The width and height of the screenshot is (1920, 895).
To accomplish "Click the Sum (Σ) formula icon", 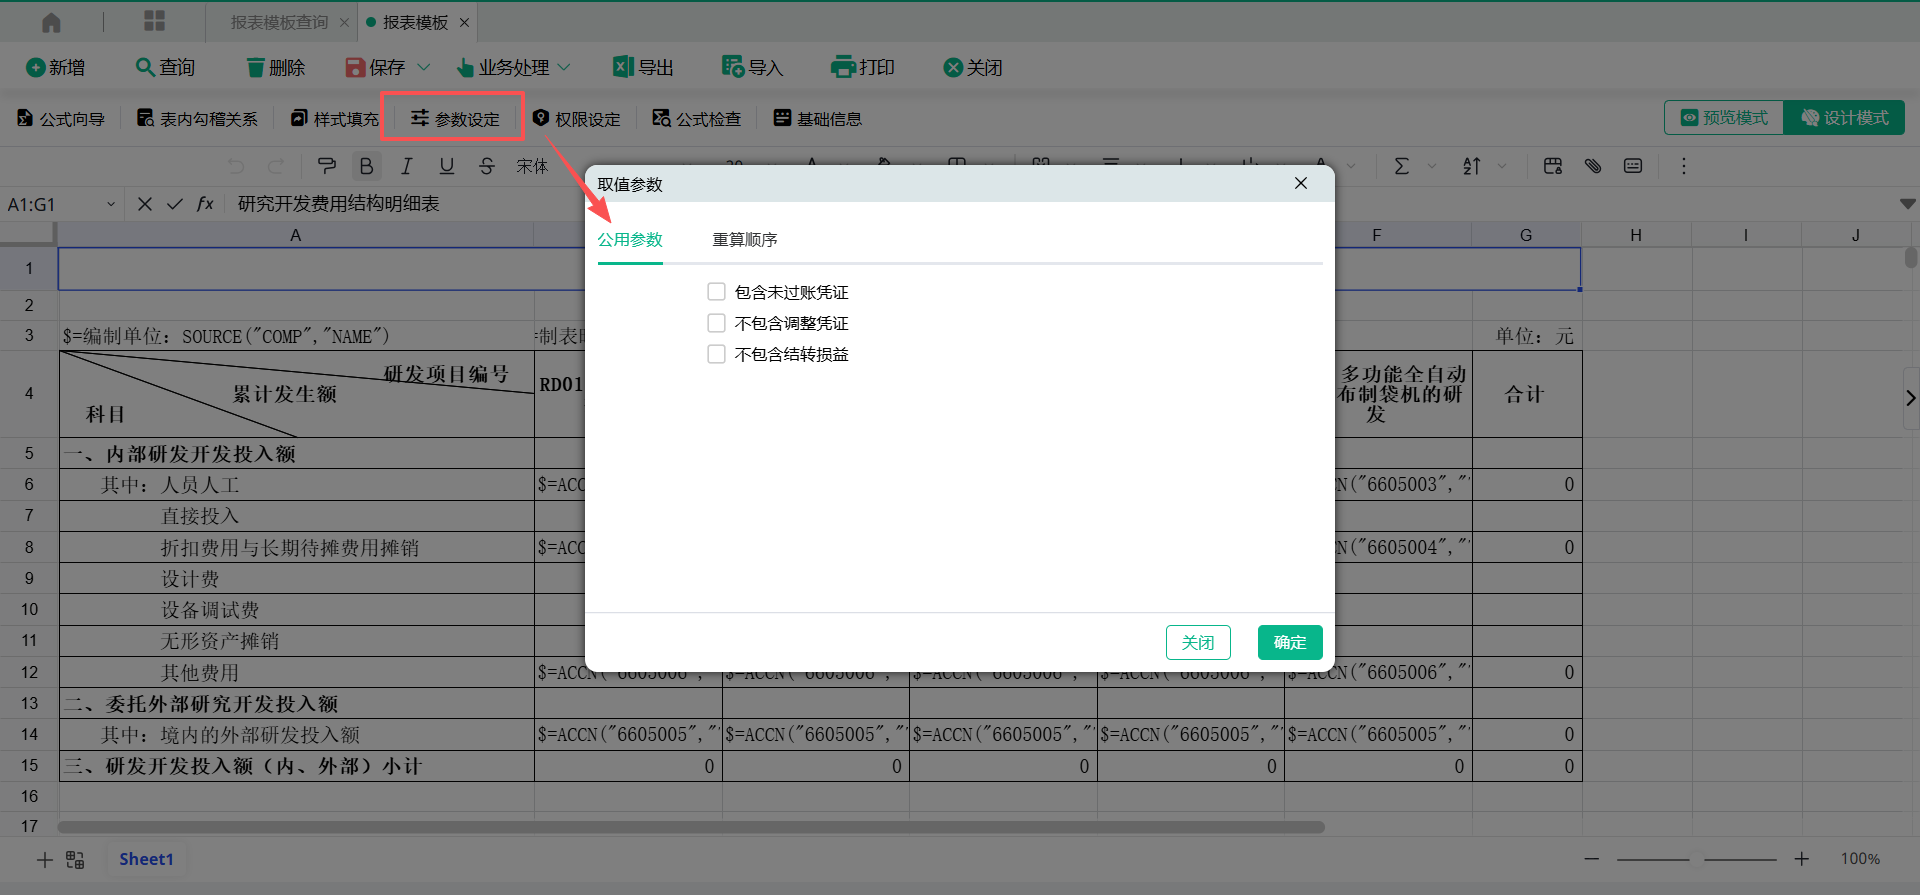I will (x=1401, y=166).
